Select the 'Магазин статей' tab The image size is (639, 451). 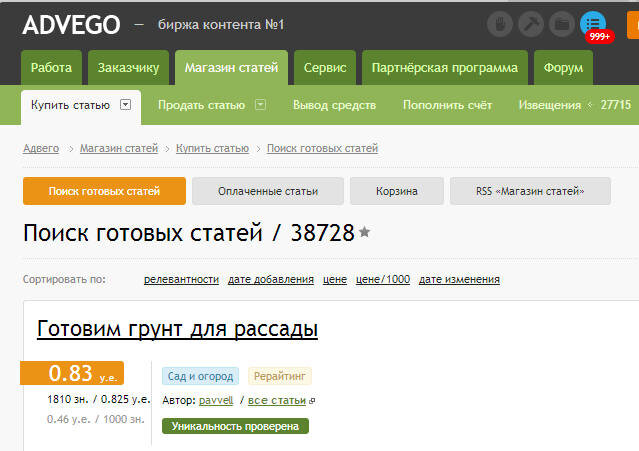coord(231,68)
